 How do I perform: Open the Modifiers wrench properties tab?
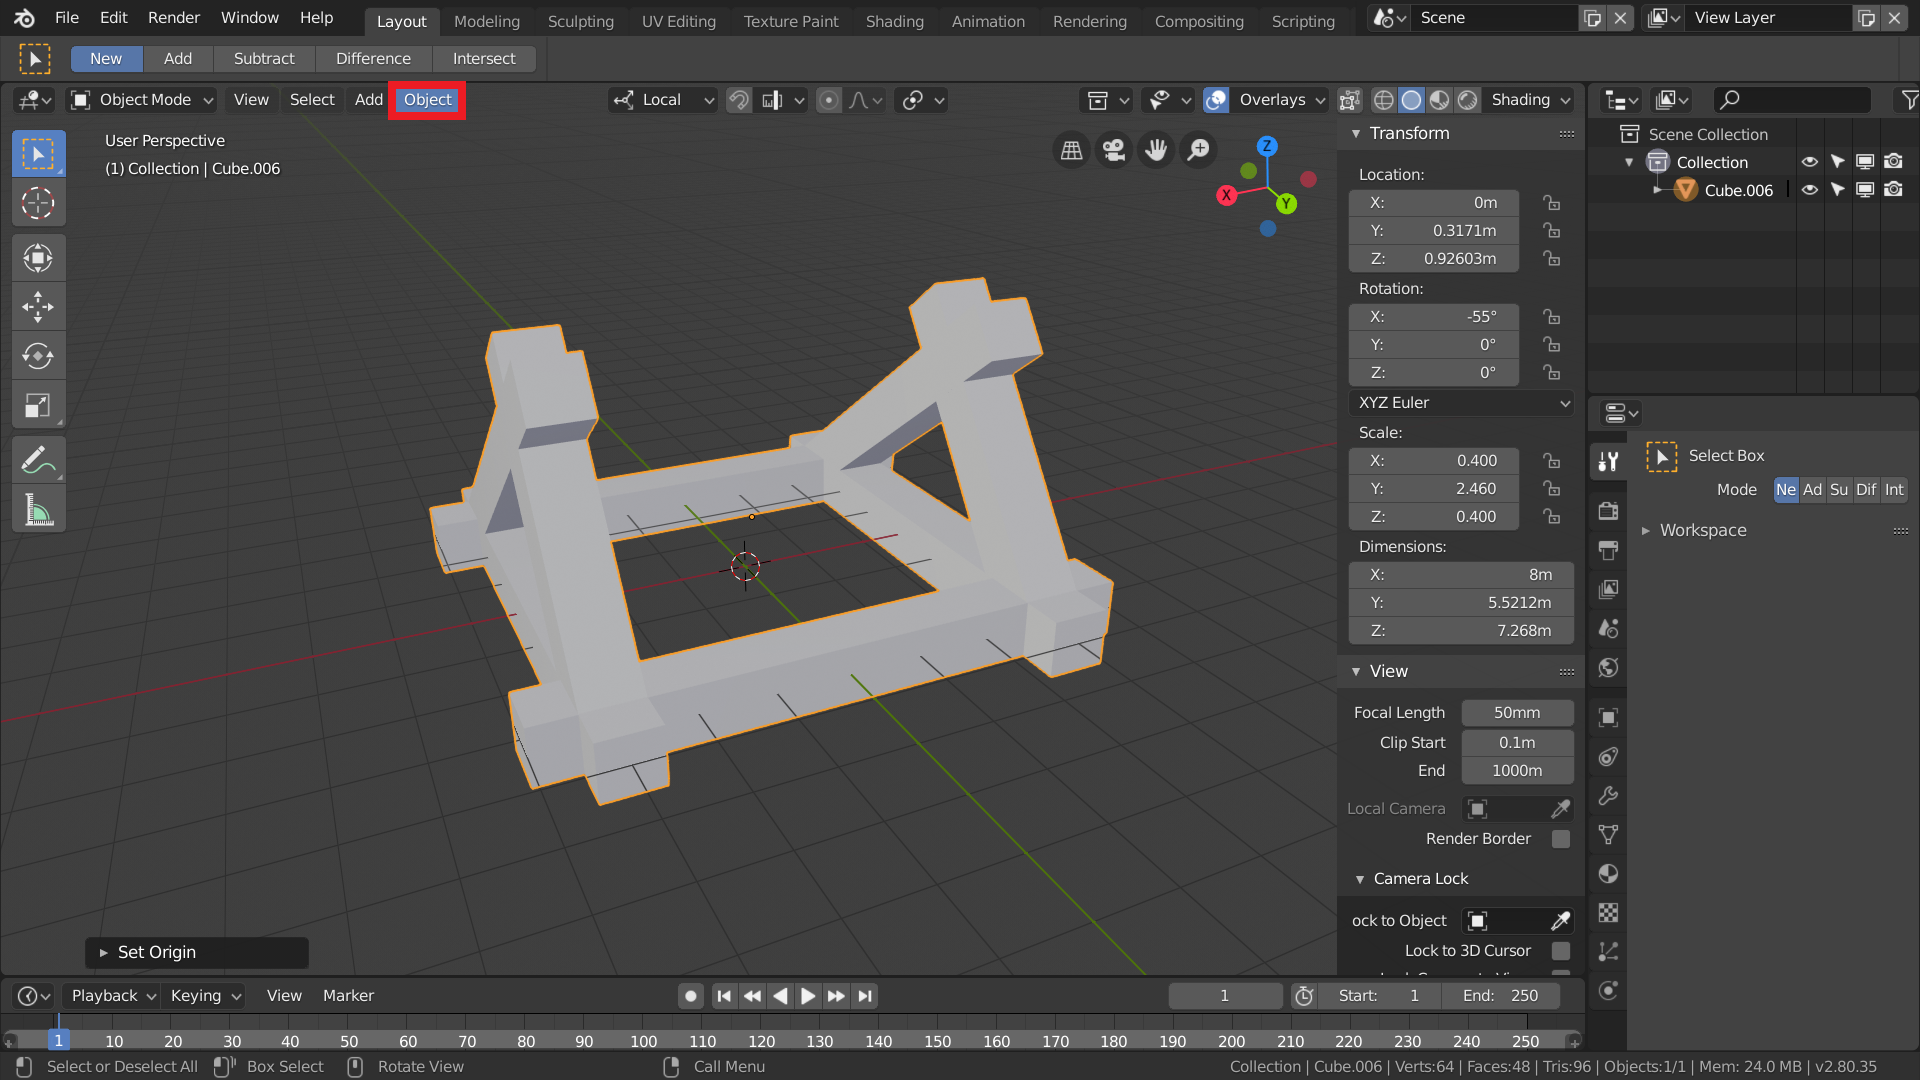[x=1608, y=796]
